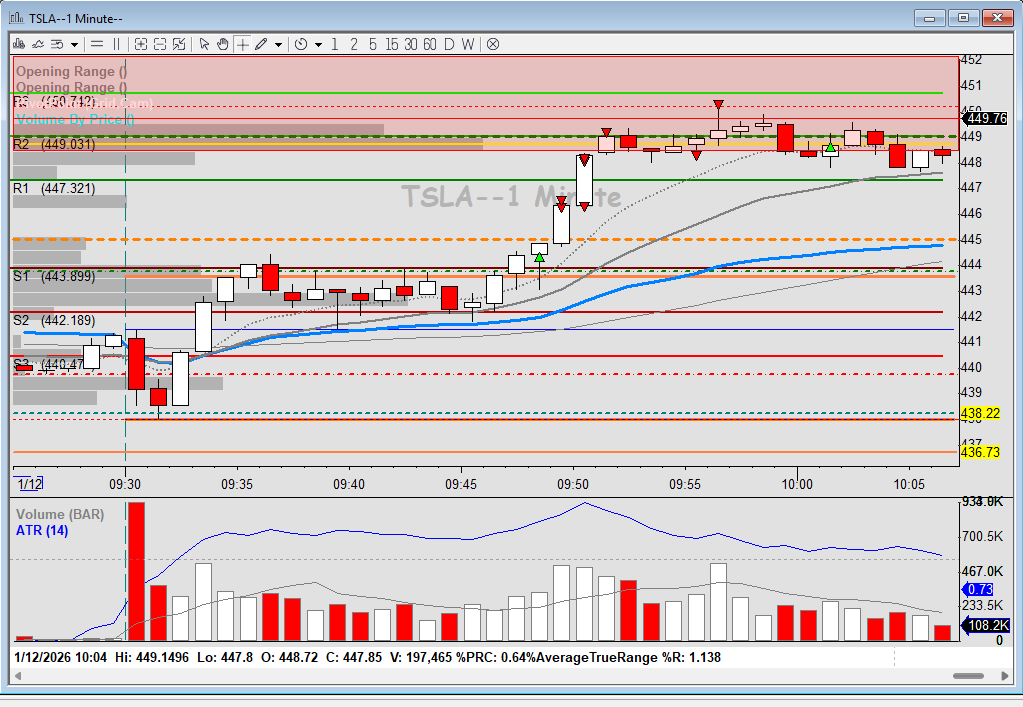Image resolution: width=1023 pixels, height=707 pixels.
Task: Click the zoom out icon
Action: (x=160, y=44)
